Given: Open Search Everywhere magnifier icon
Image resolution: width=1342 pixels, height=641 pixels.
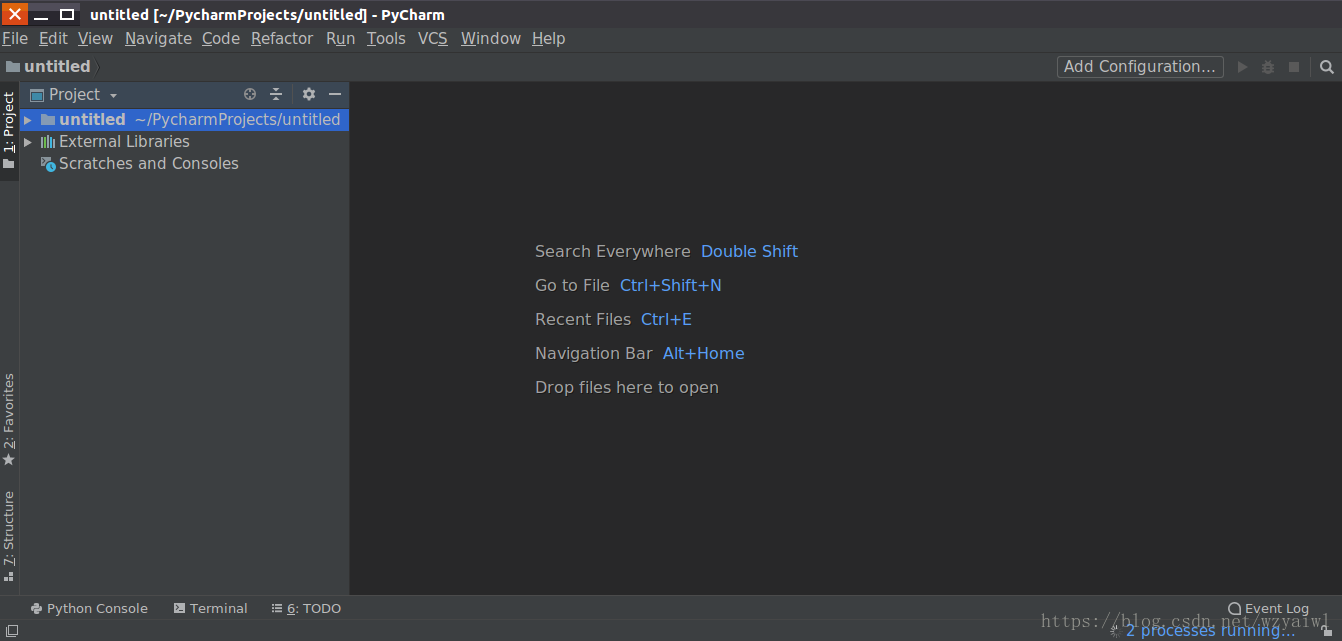Looking at the screenshot, I should [1327, 67].
